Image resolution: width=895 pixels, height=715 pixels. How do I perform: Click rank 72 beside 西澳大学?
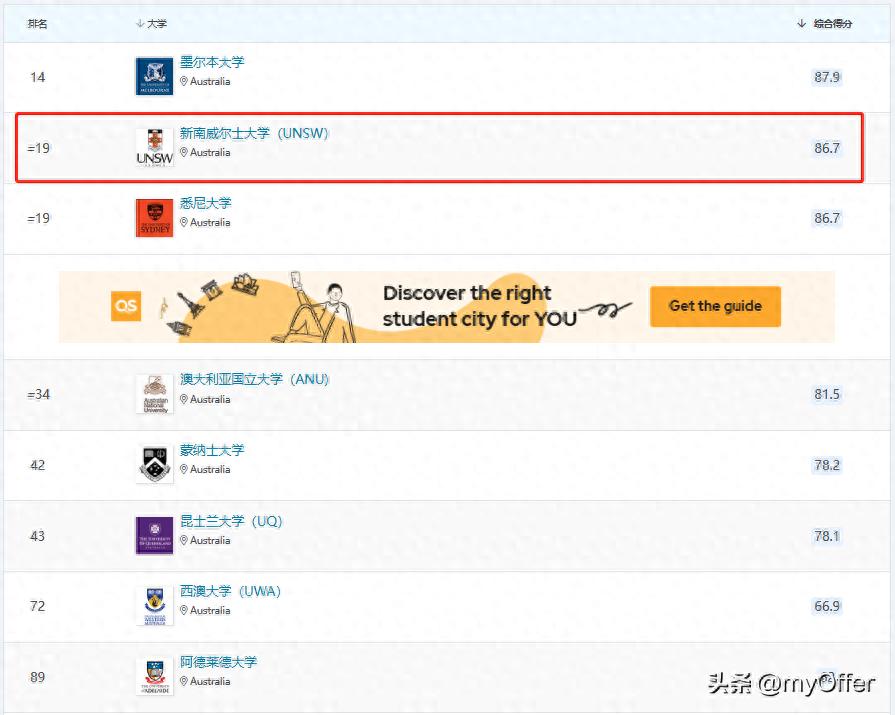(x=38, y=606)
